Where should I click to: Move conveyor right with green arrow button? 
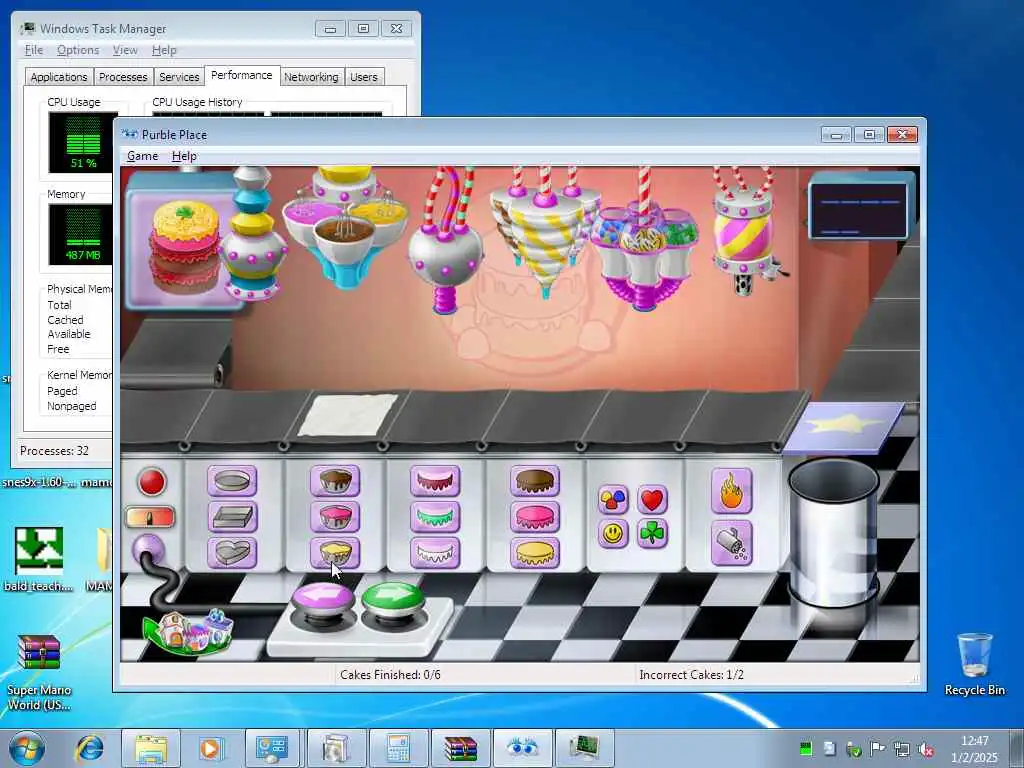pyautogui.click(x=392, y=598)
